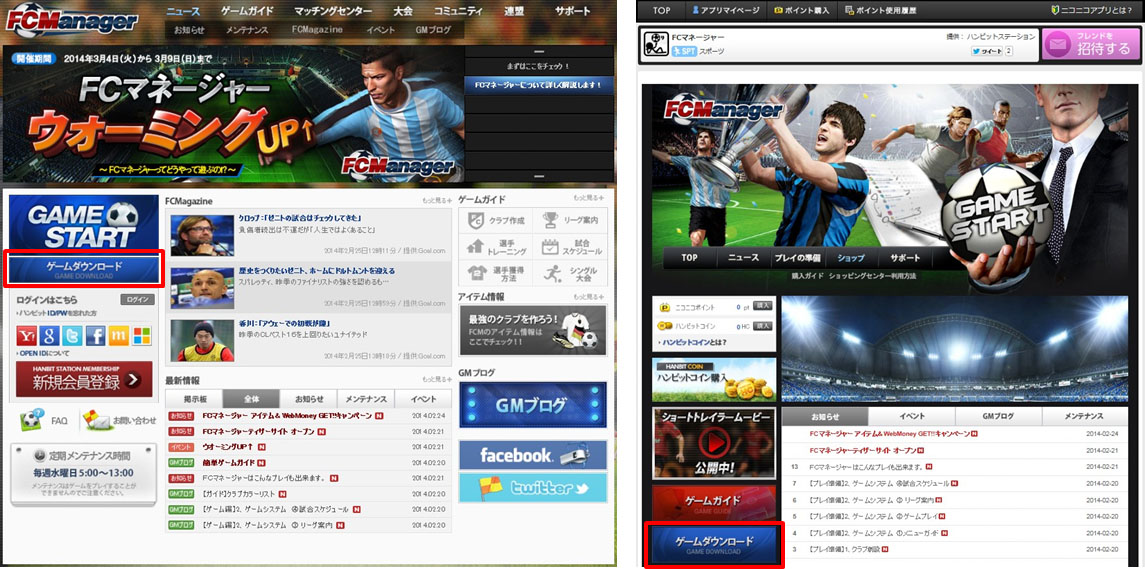
Task: Log in with the Twitter bird icon
Action: [x=72, y=336]
